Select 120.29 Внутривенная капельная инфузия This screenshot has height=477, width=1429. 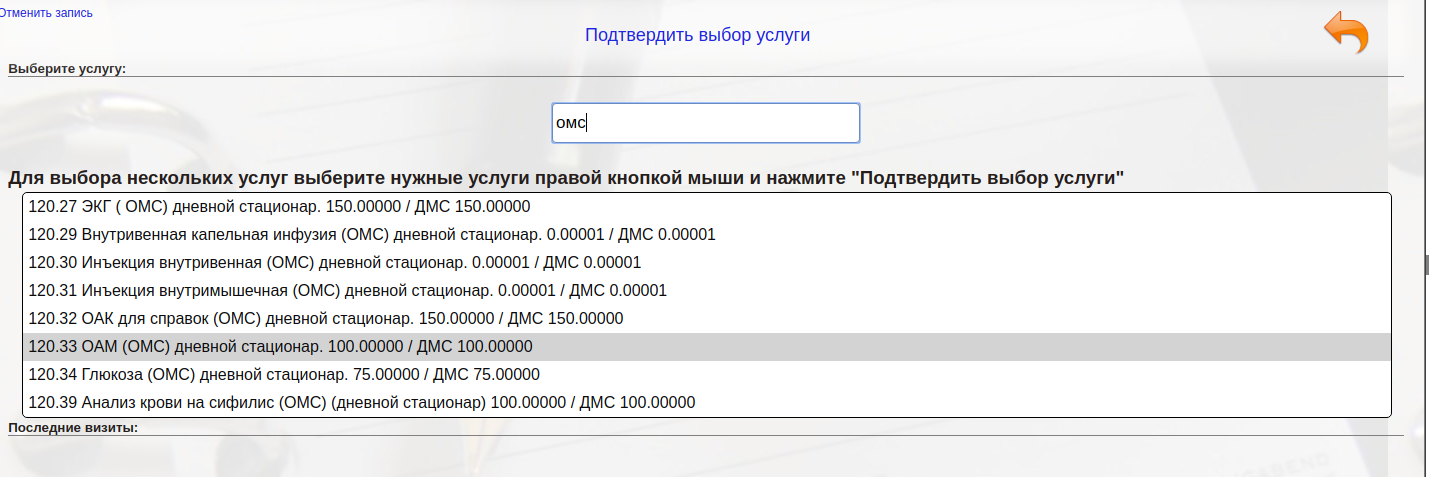371,235
